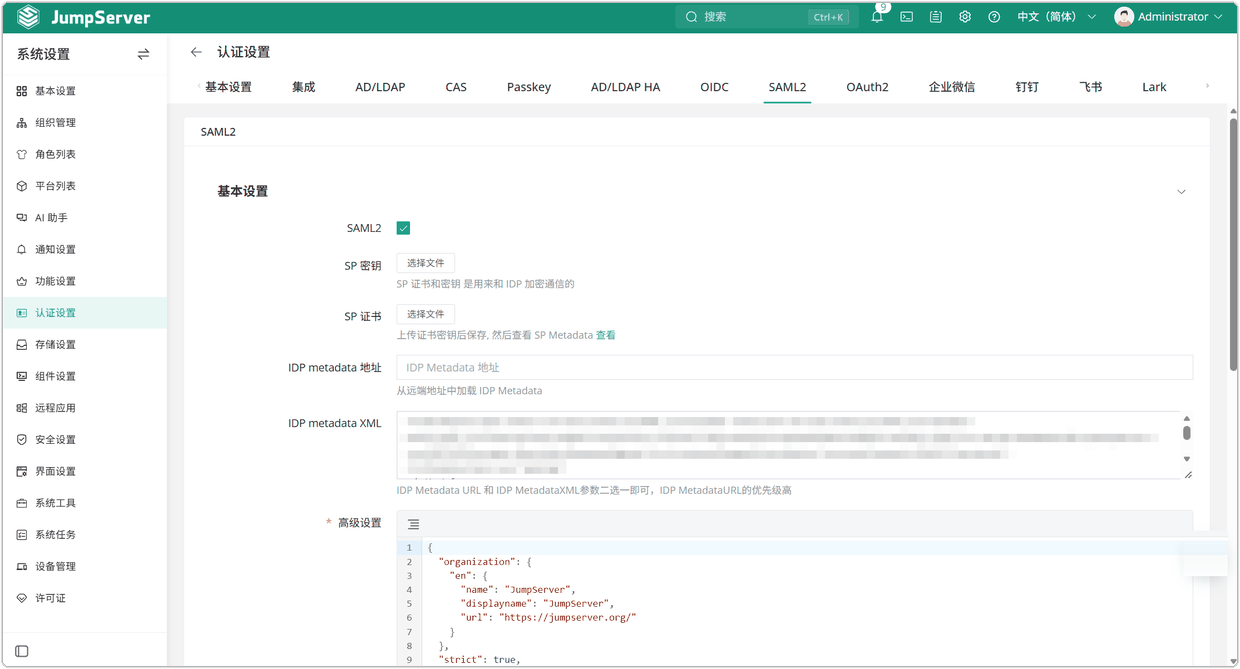The height and width of the screenshot is (669, 1240).
Task: Click the AI 助手 sidebar icon
Action: (22, 218)
